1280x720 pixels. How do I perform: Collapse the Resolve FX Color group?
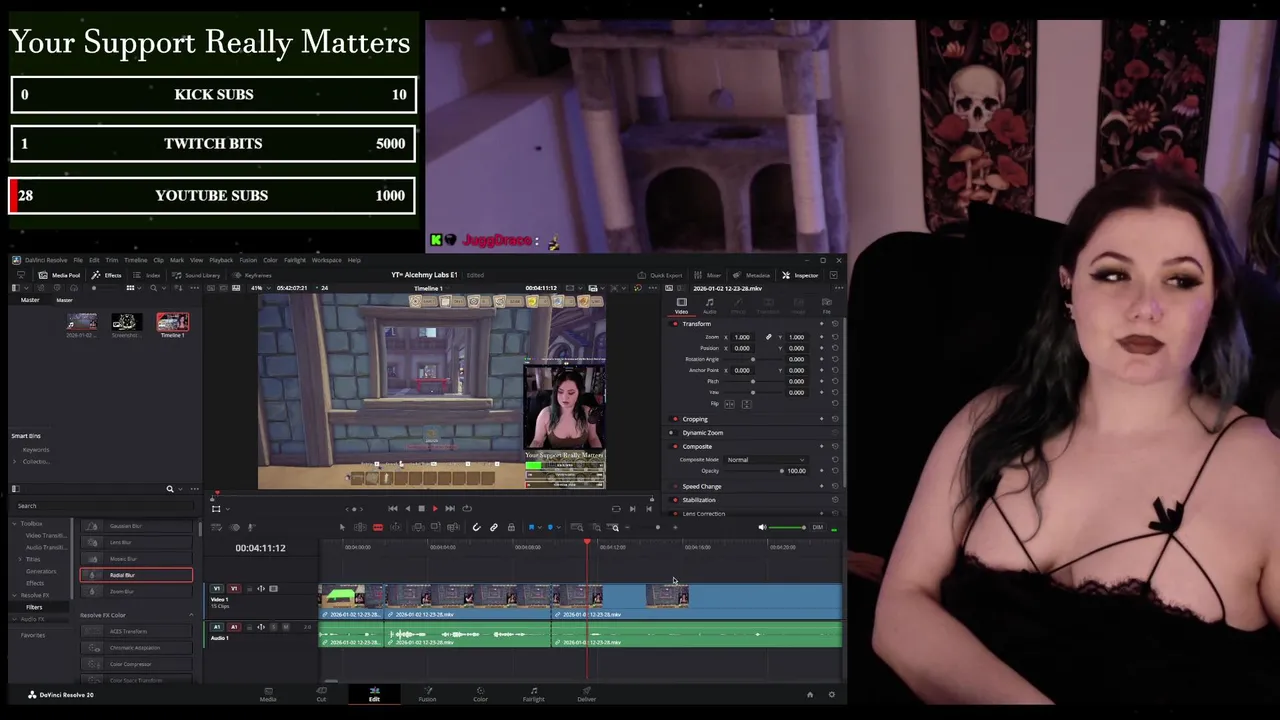tap(191, 615)
